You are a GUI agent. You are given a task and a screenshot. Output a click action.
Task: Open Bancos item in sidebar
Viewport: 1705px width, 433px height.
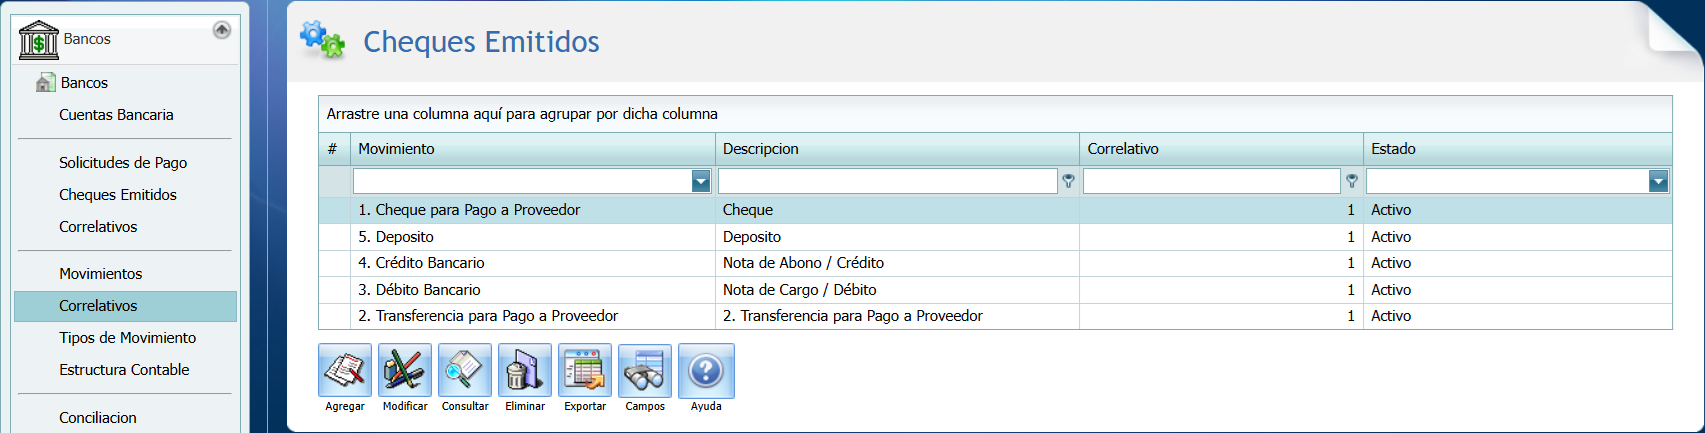coord(84,83)
